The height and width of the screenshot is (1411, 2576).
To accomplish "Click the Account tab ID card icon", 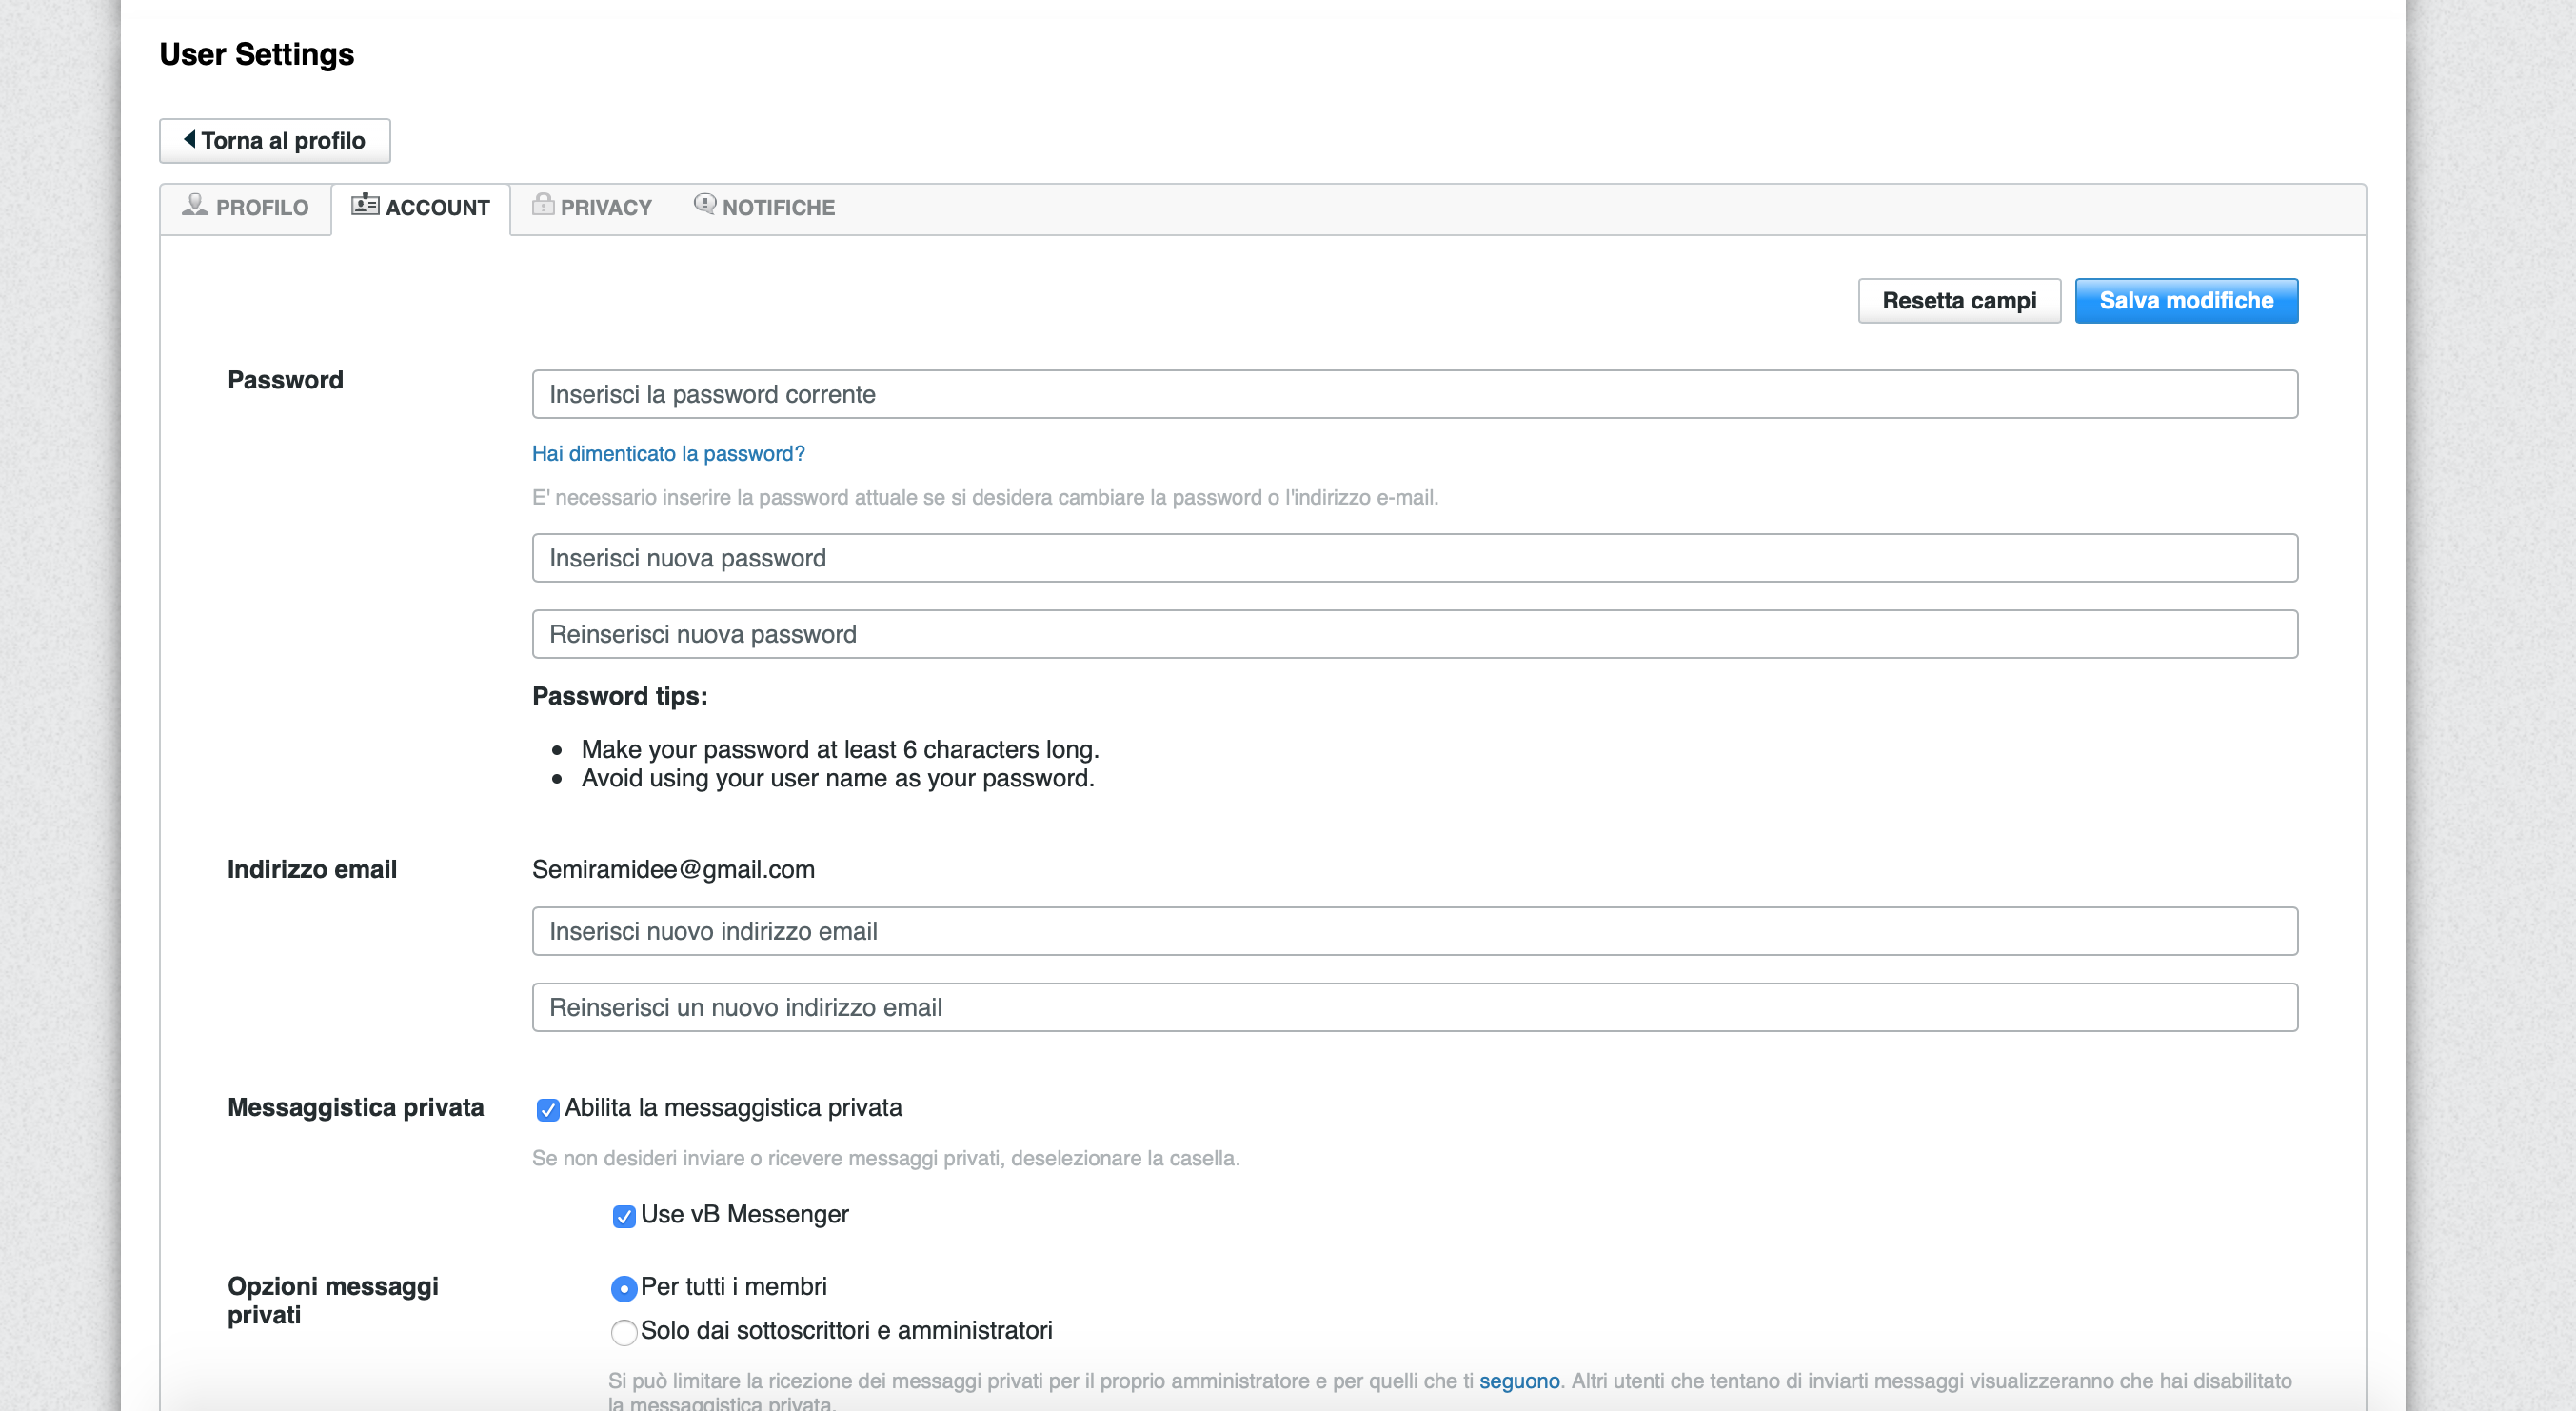I will coord(365,205).
